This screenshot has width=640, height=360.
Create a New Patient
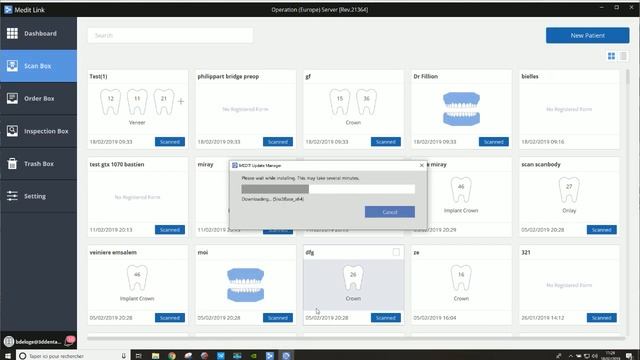(x=587, y=36)
